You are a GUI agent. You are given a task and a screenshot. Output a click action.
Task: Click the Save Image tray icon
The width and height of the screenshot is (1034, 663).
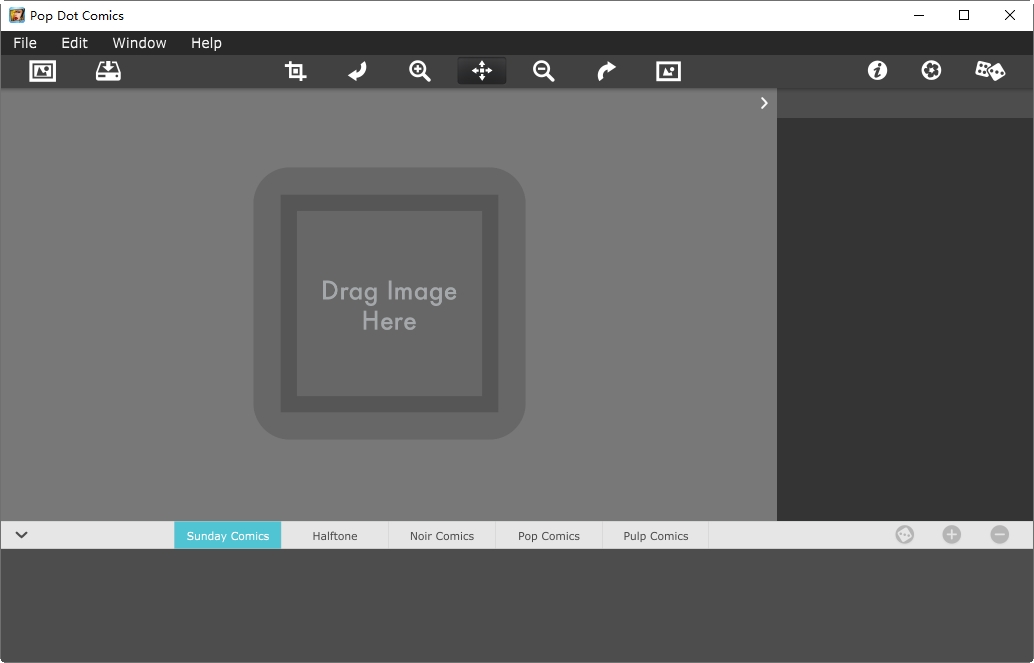coord(108,71)
